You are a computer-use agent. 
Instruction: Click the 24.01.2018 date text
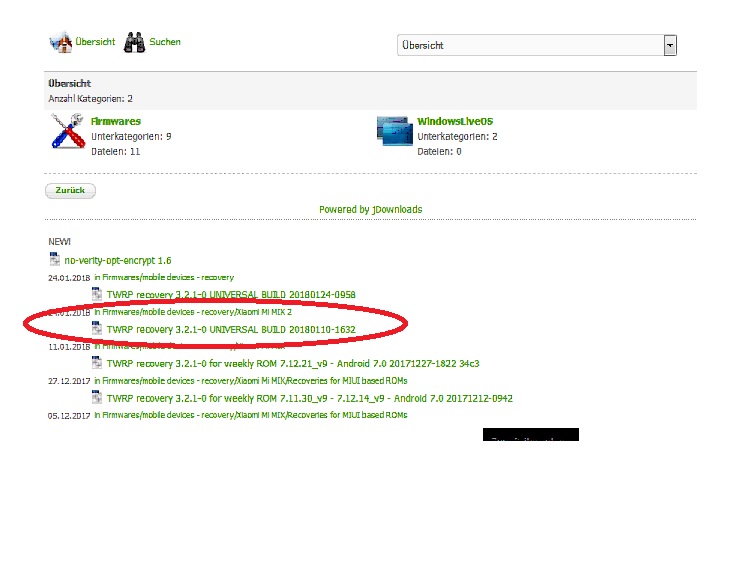[x=69, y=278]
